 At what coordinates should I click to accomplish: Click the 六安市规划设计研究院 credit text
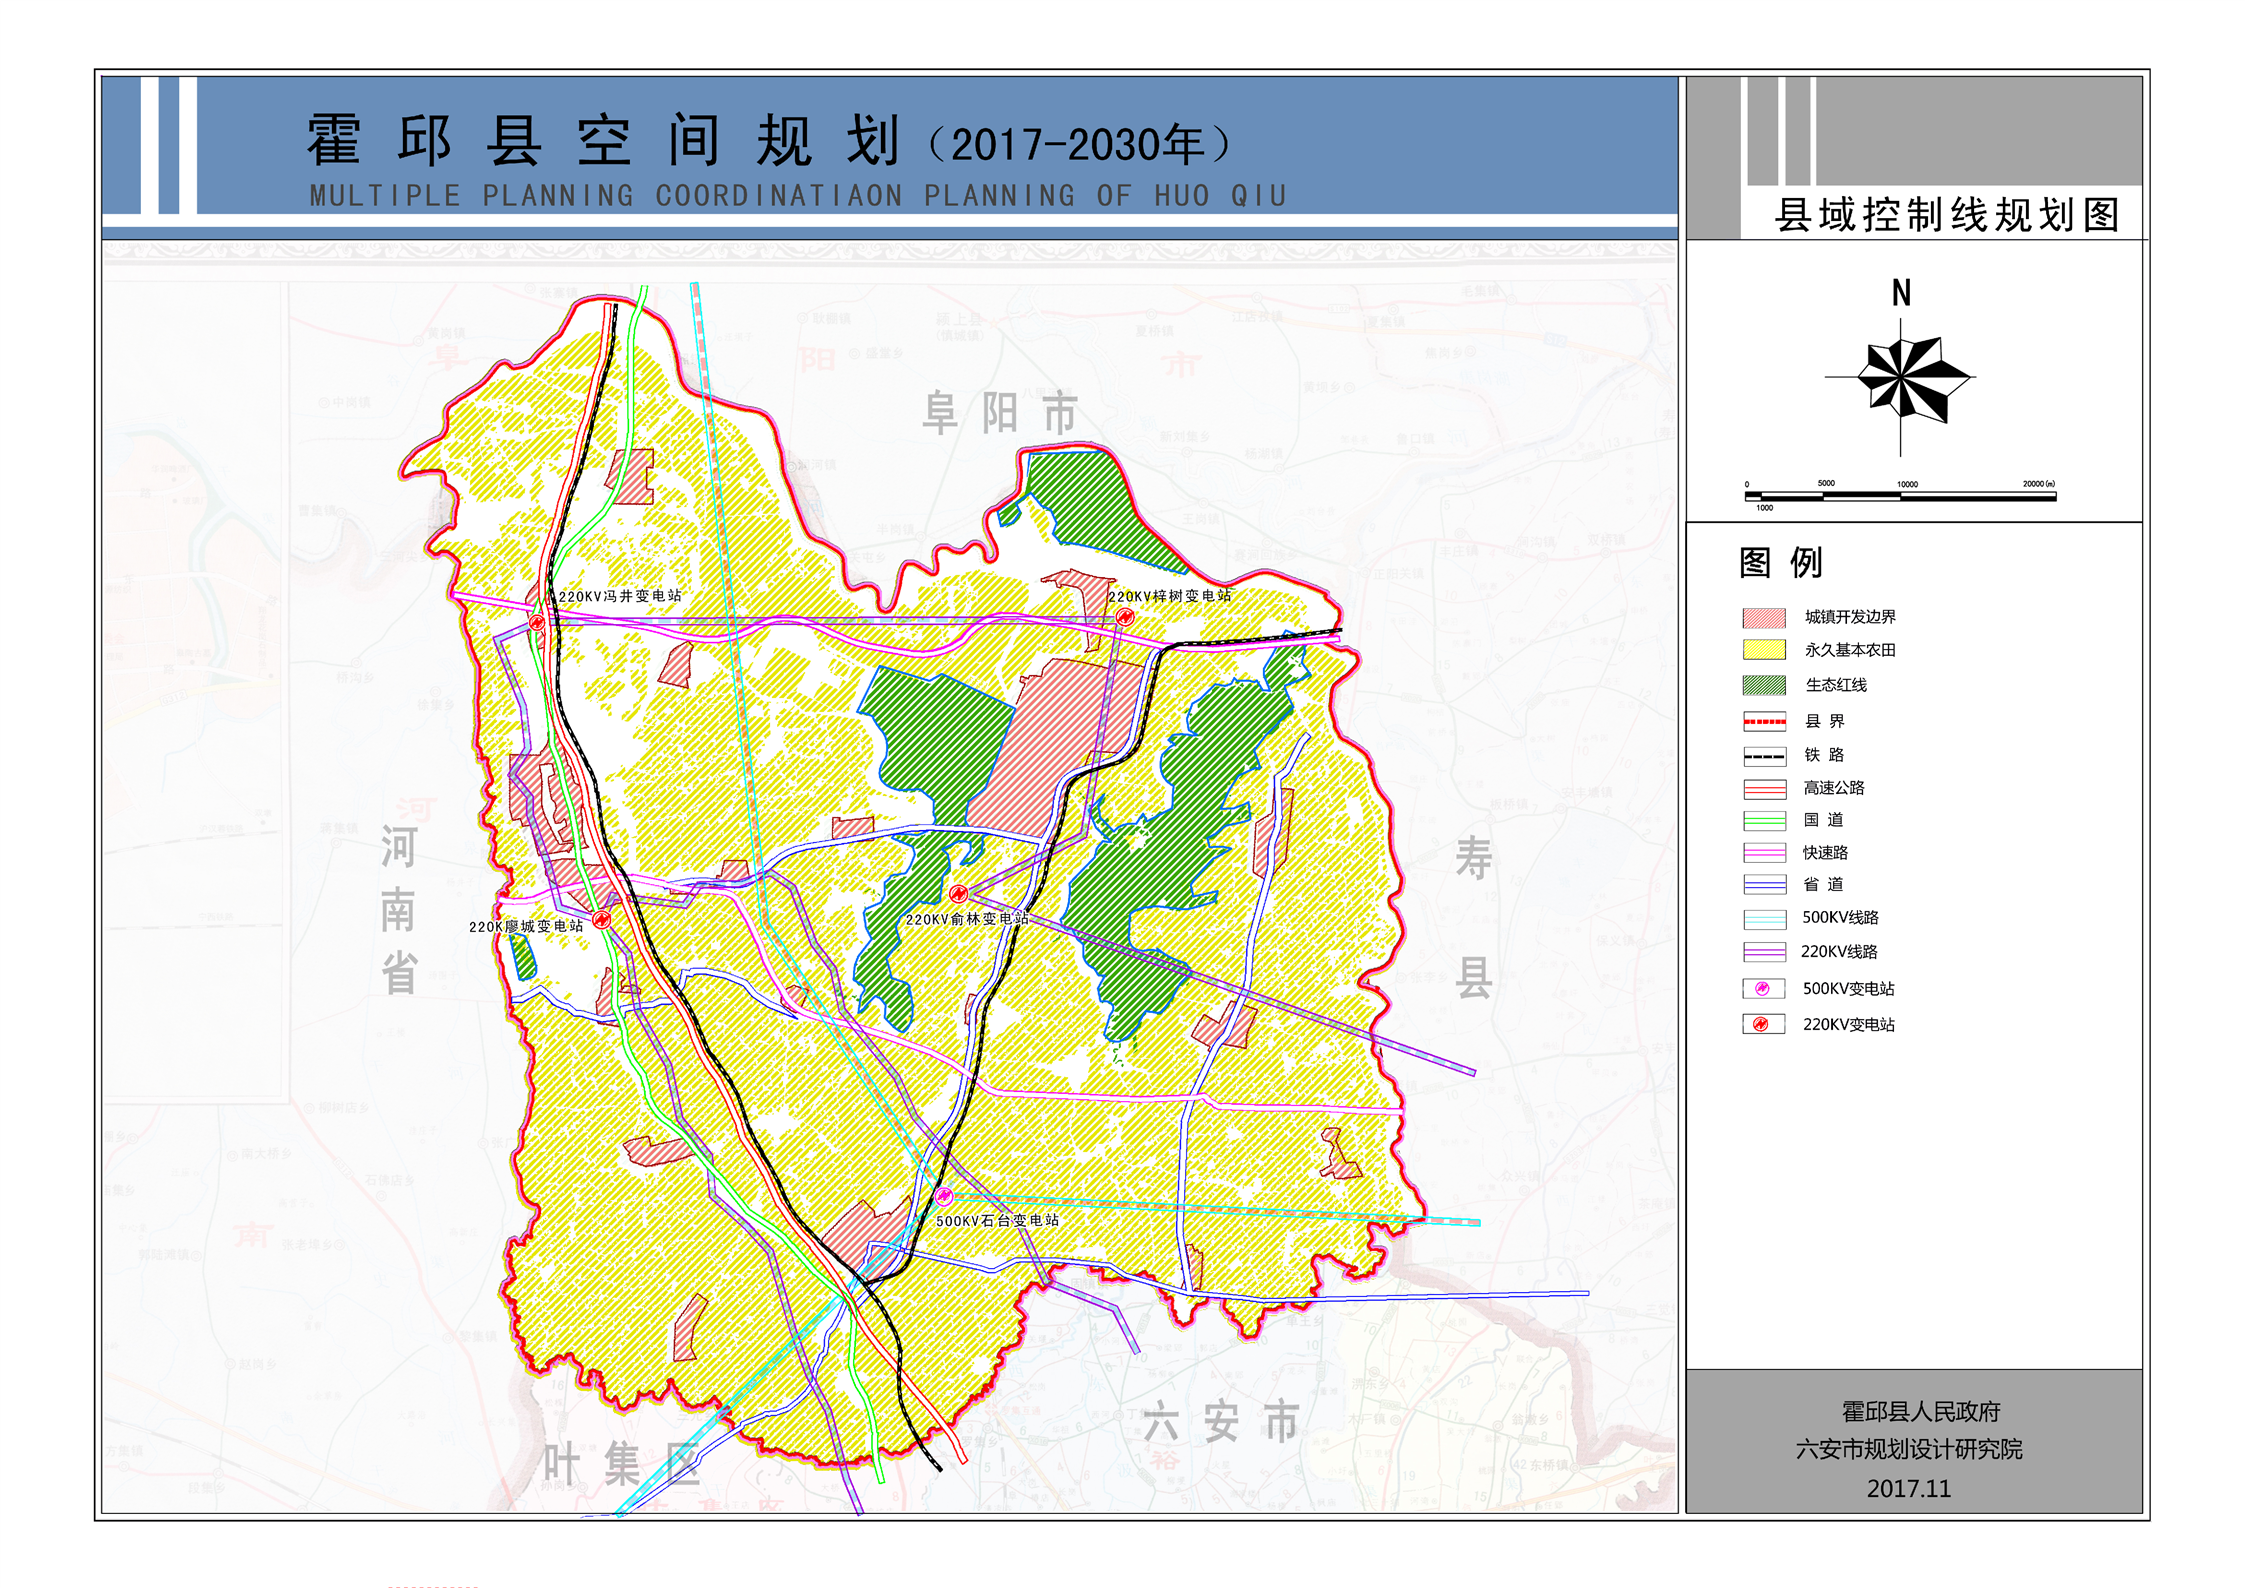tap(1908, 1449)
